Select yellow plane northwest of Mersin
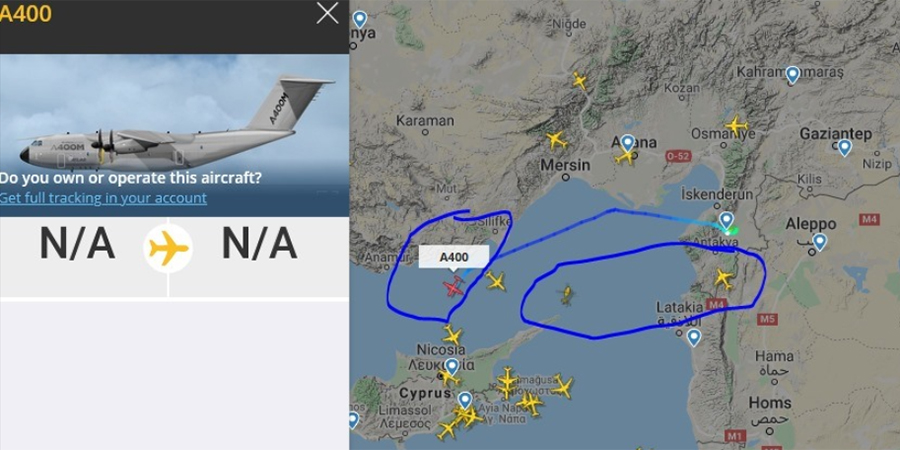The height and width of the screenshot is (450, 900). (556, 139)
